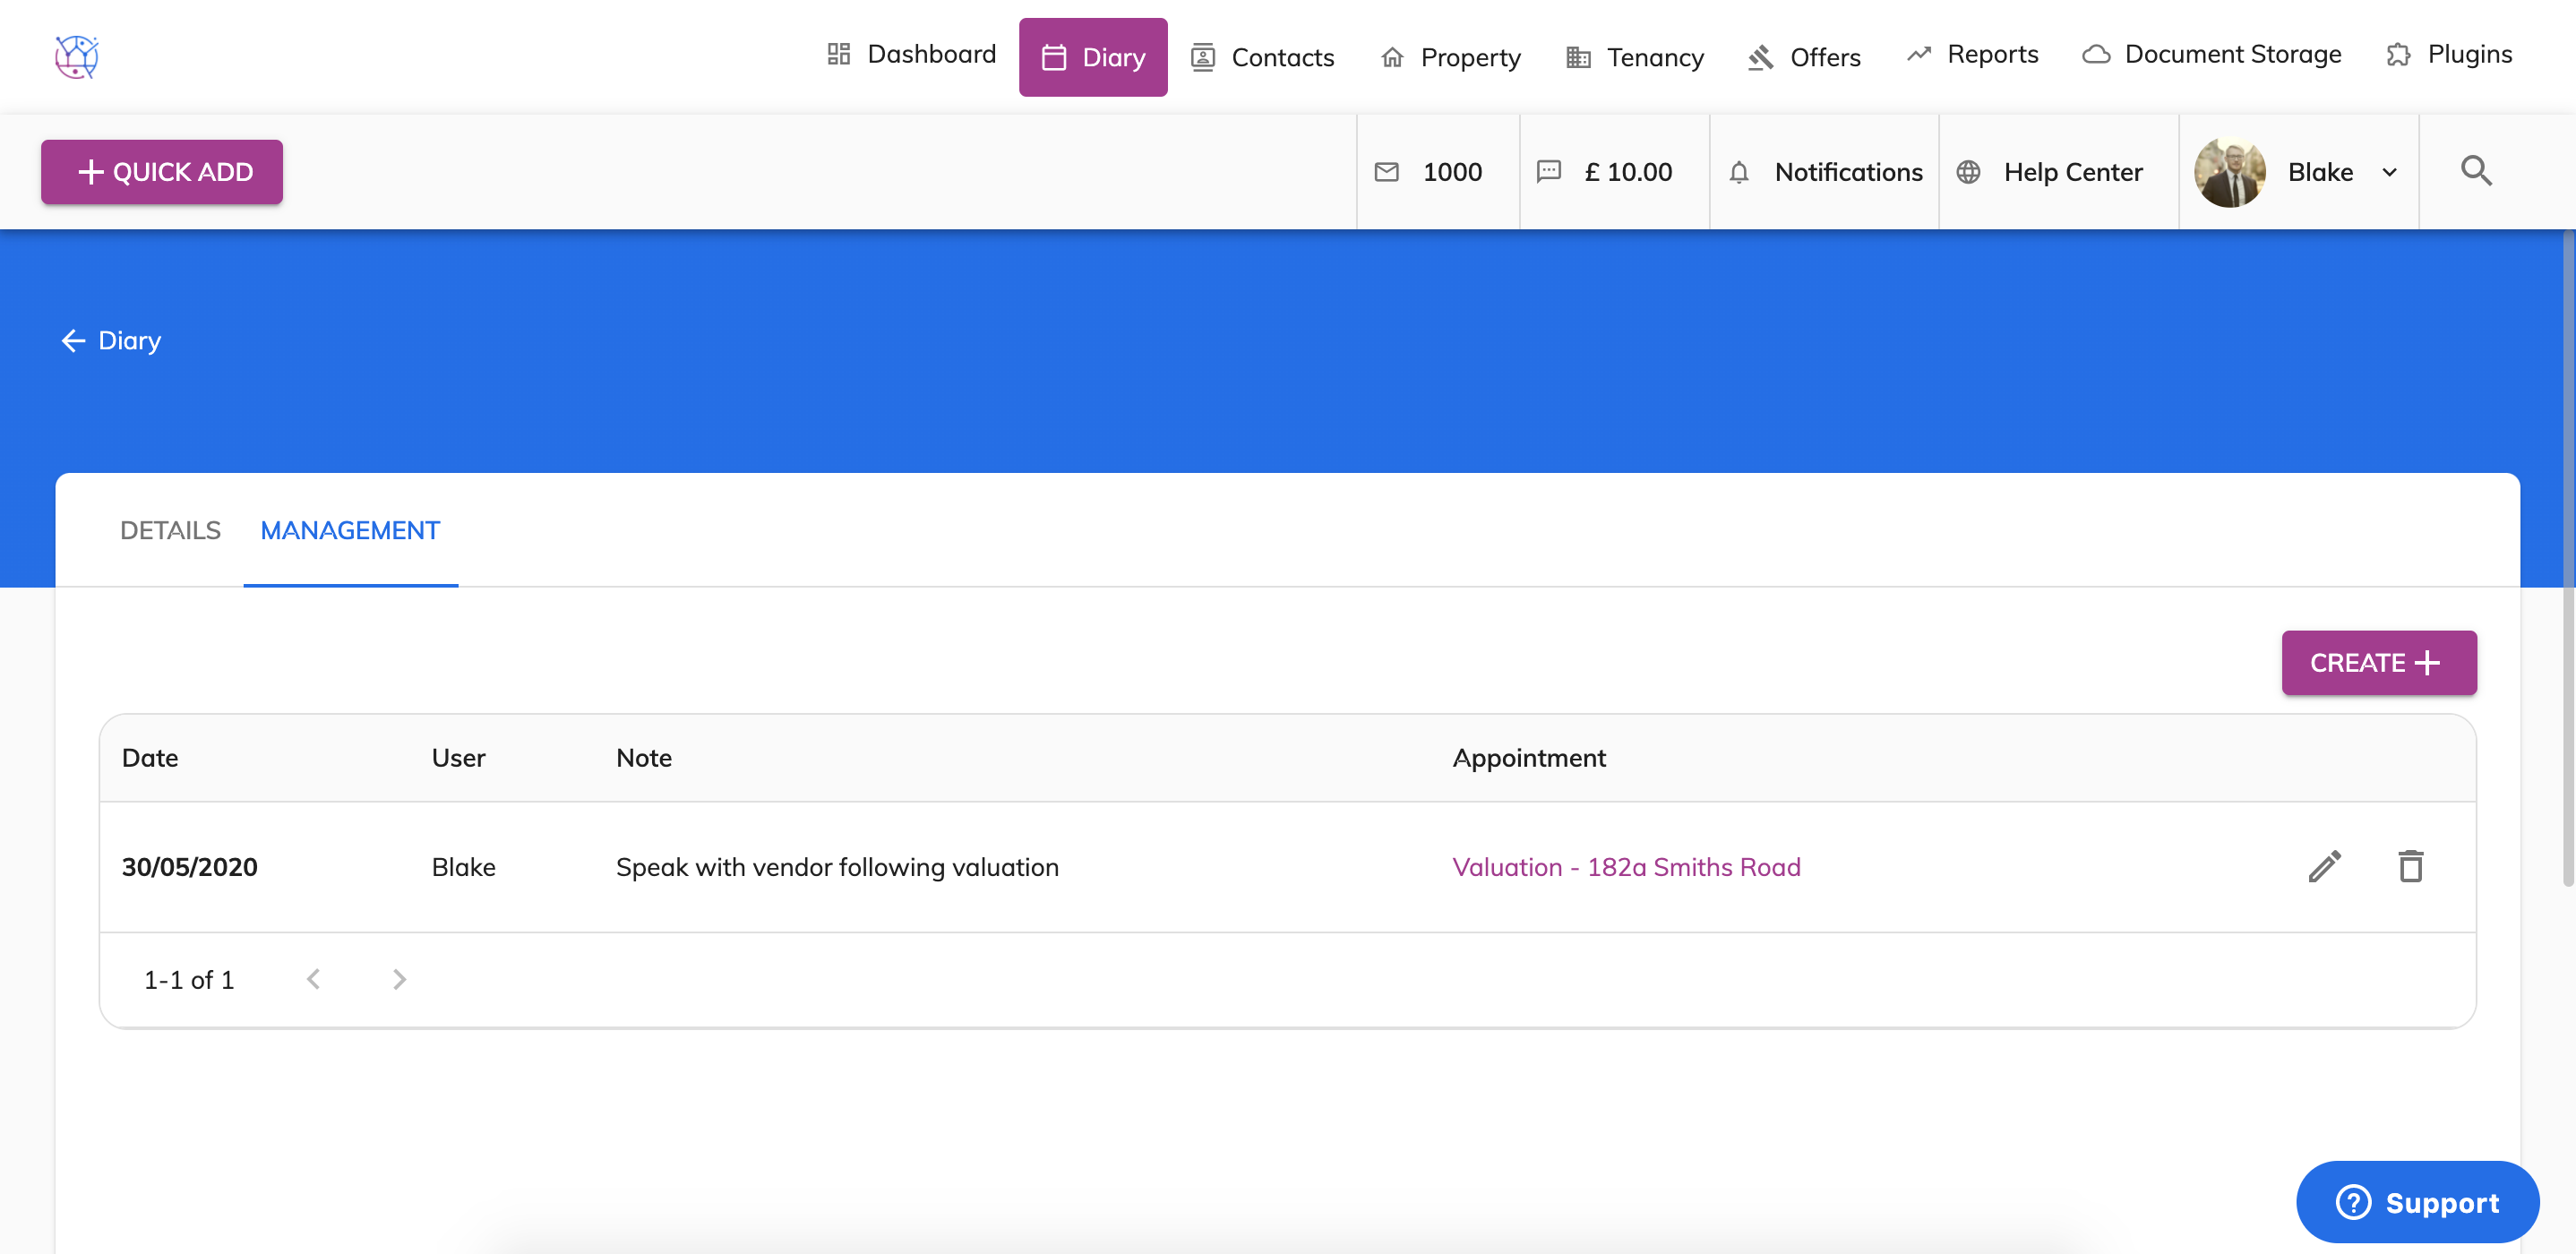Click the pencil edit icon for the note

tap(2324, 866)
